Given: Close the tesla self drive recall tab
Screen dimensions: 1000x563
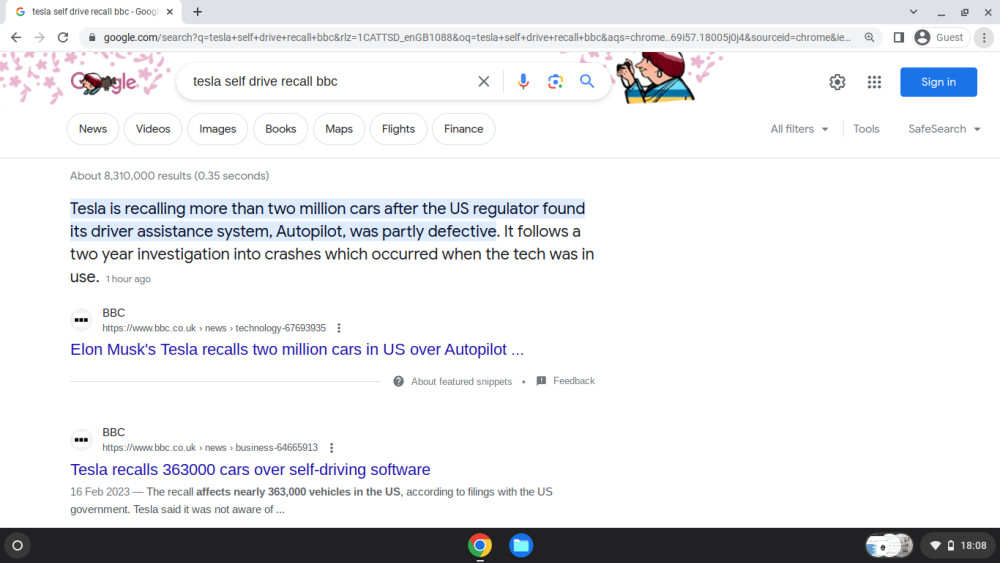Looking at the screenshot, I should pyautogui.click(x=170, y=11).
